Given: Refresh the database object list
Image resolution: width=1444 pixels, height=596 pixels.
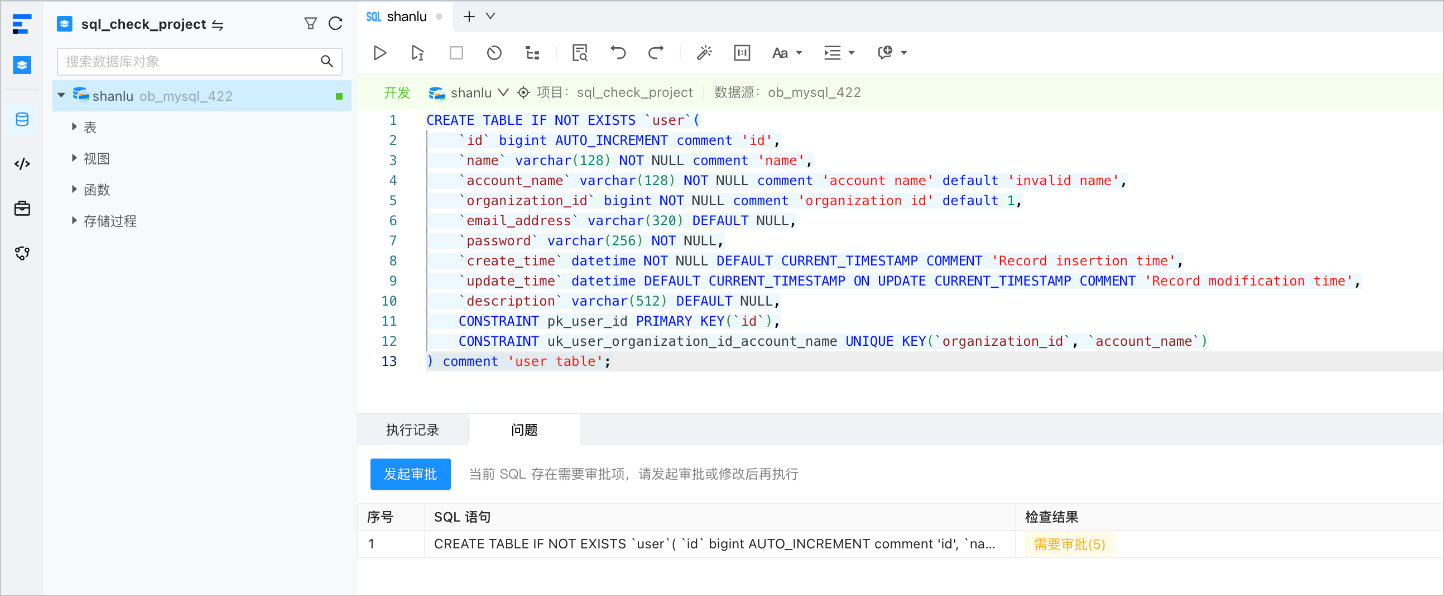Looking at the screenshot, I should [x=335, y=23].
